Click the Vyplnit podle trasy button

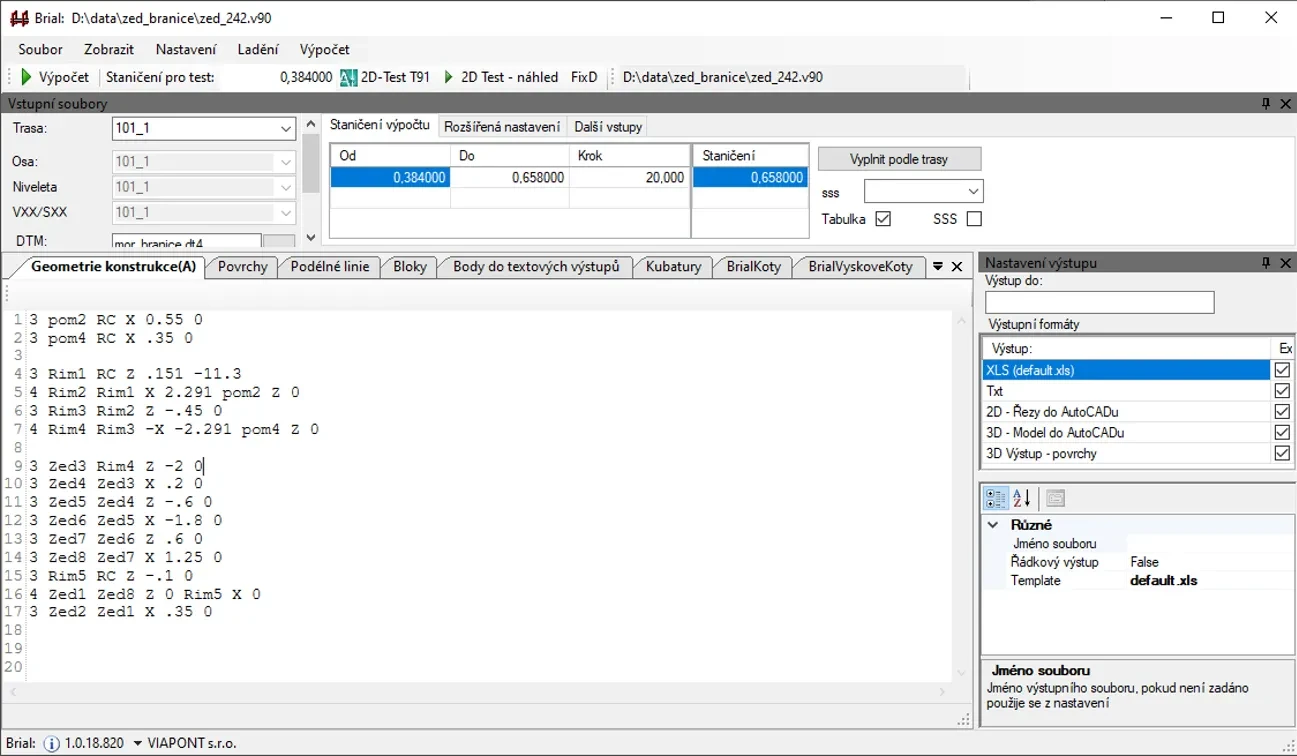[x=899, y=159]
